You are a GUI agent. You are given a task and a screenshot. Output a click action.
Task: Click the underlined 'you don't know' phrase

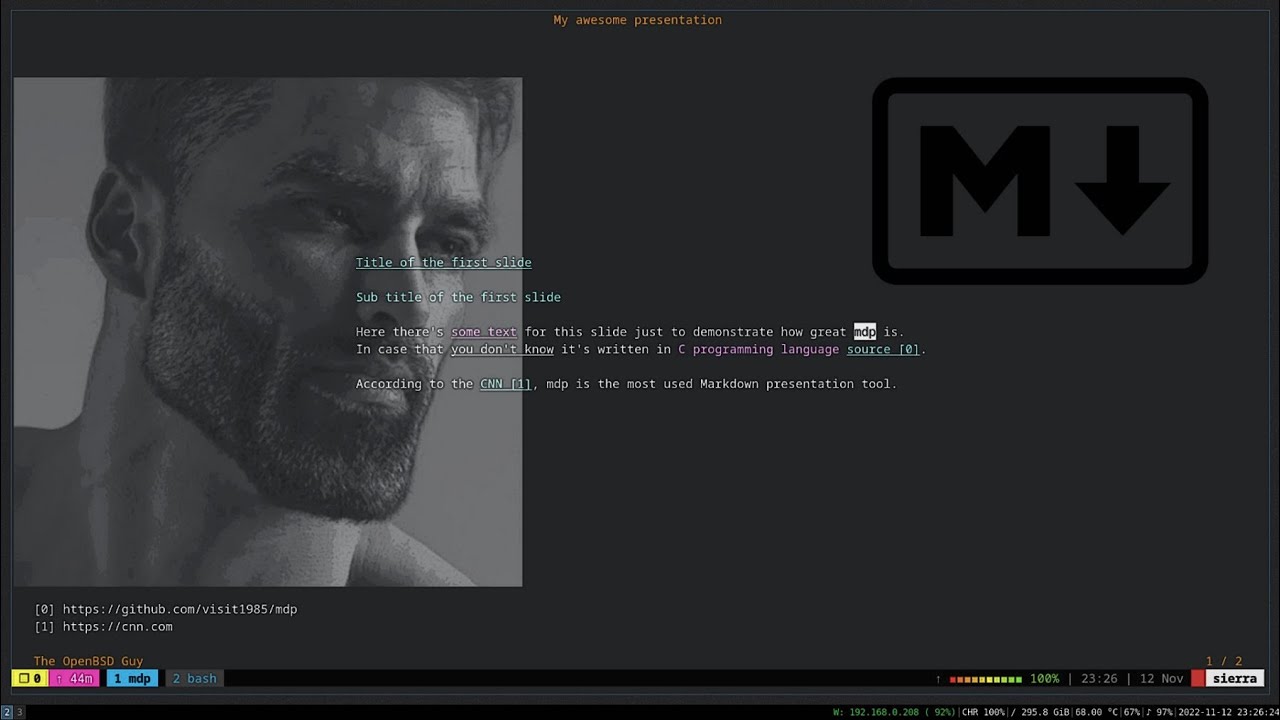point(502,350)
